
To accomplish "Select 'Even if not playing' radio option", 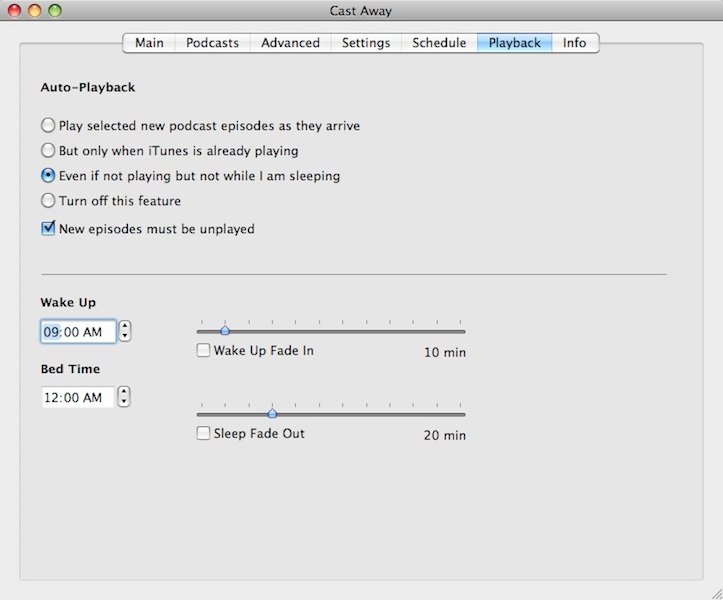I will (48, 176).
